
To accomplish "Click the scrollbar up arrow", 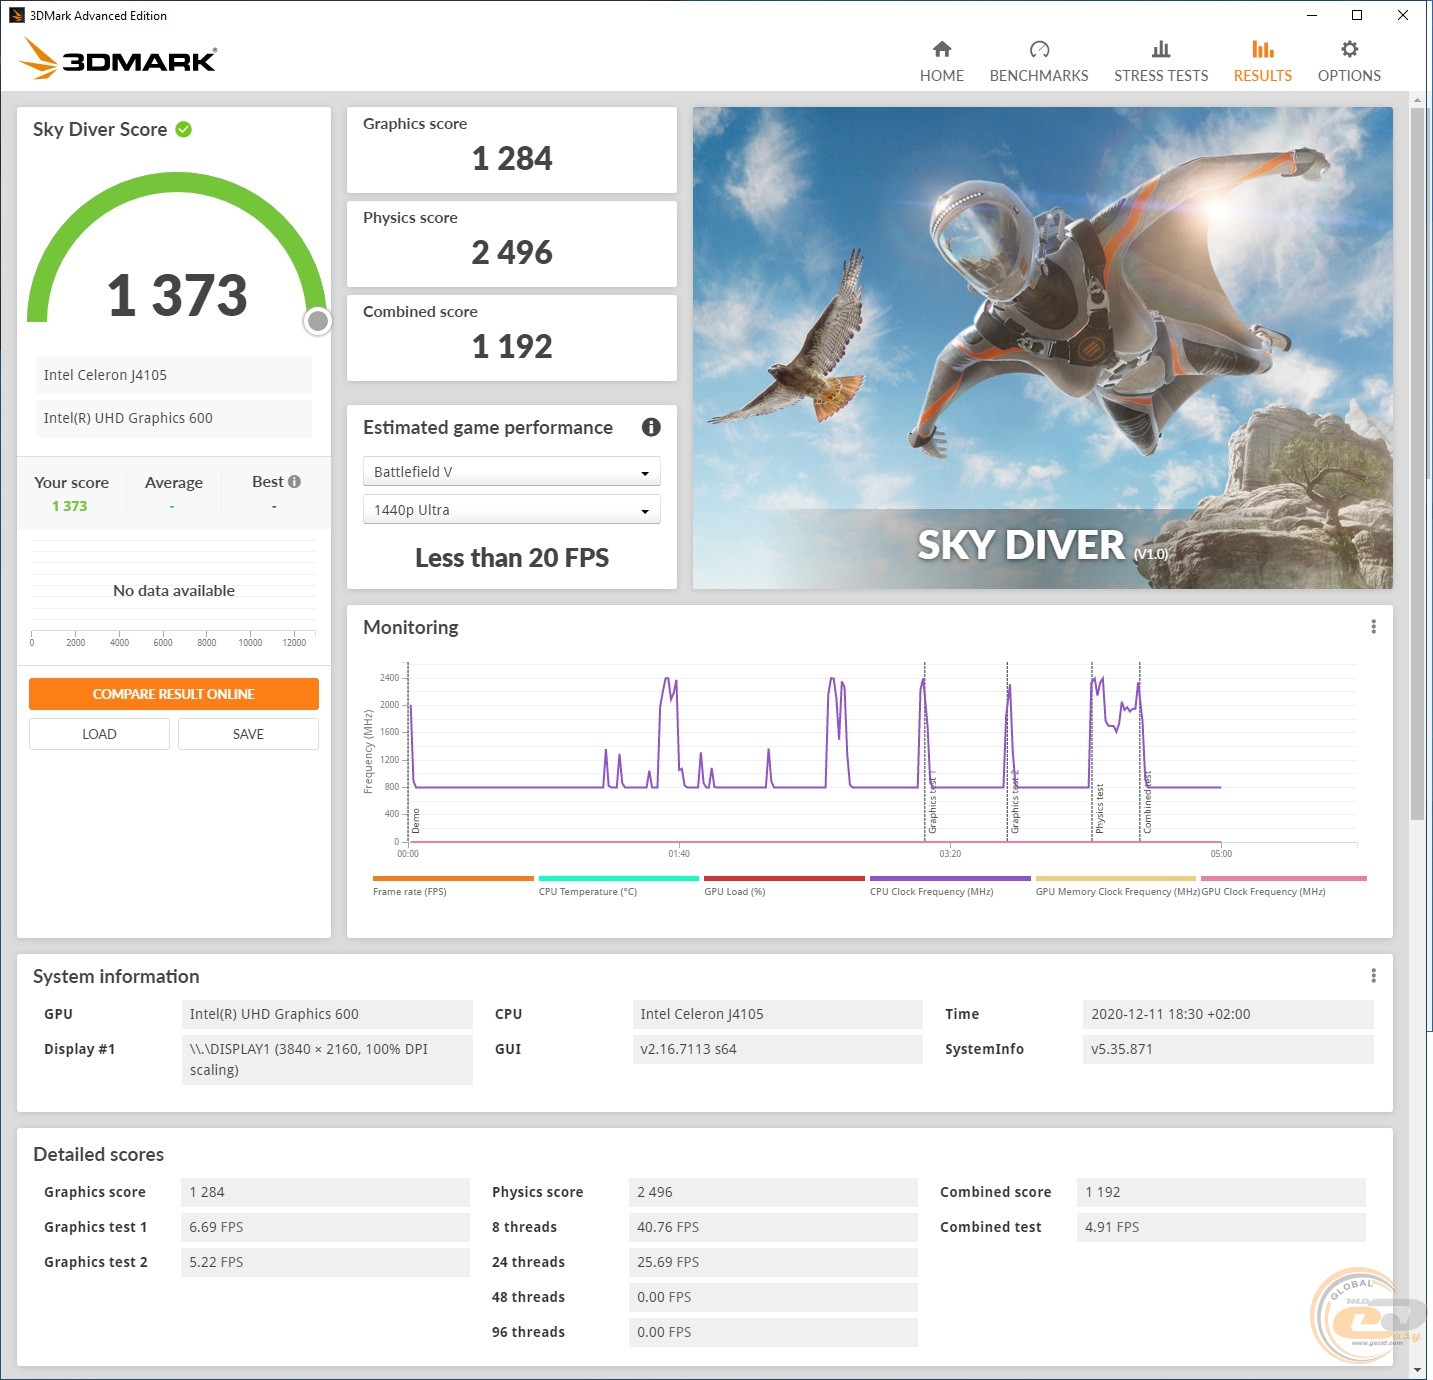I will (1417, 100).
